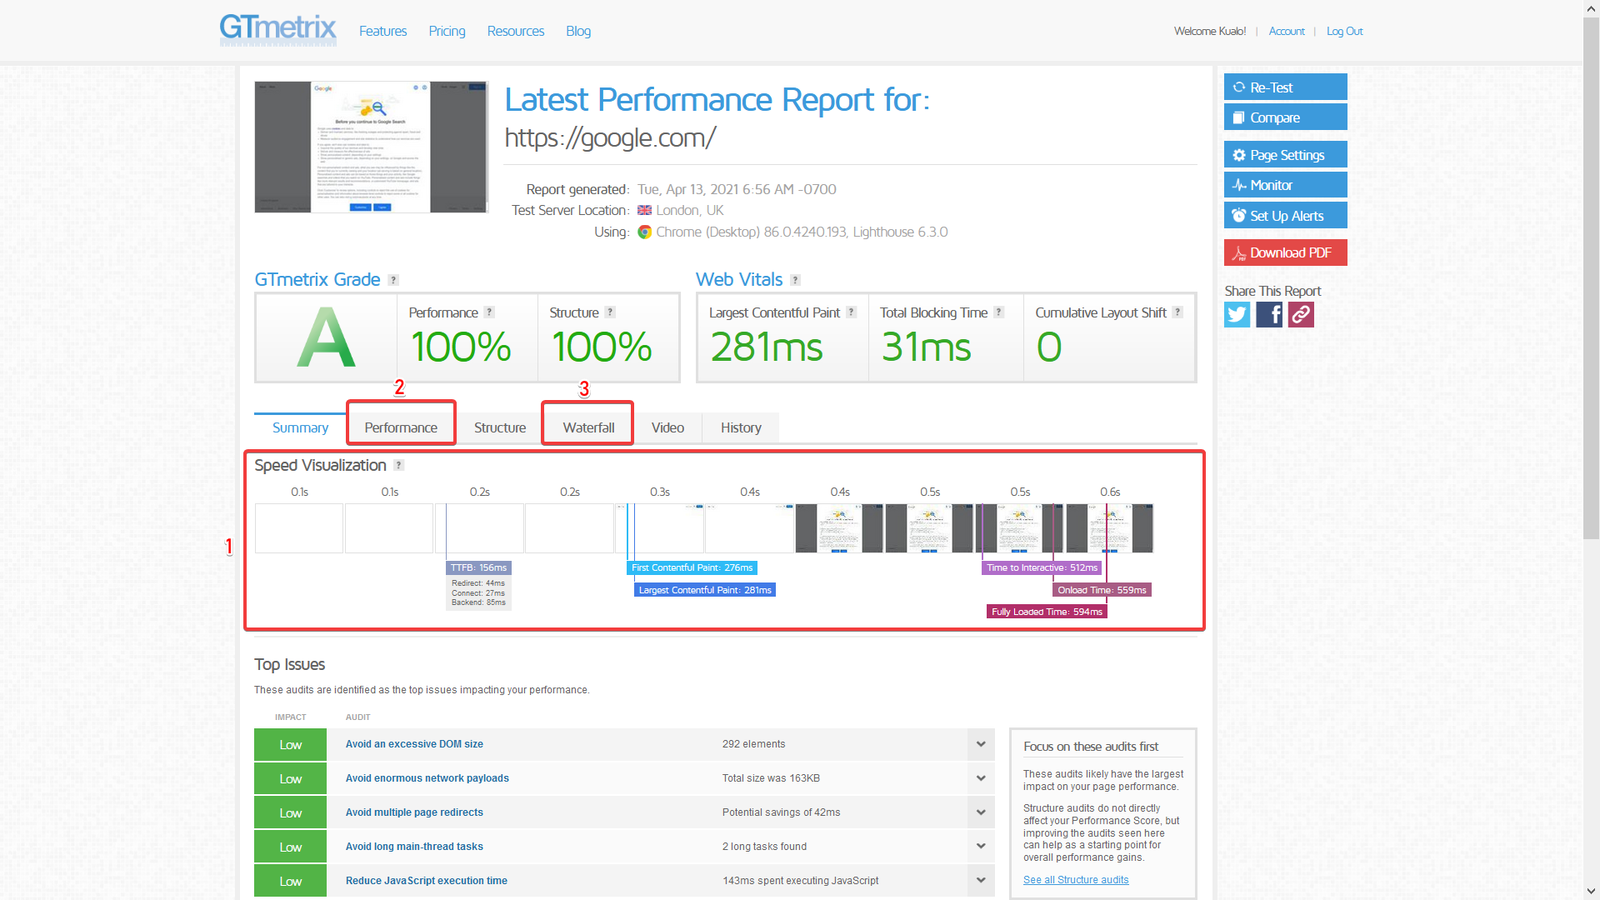This screenshot has width=1600, height=900.
Task: Click Onload Time: 559ms marker
Action: click(1102, 590)
